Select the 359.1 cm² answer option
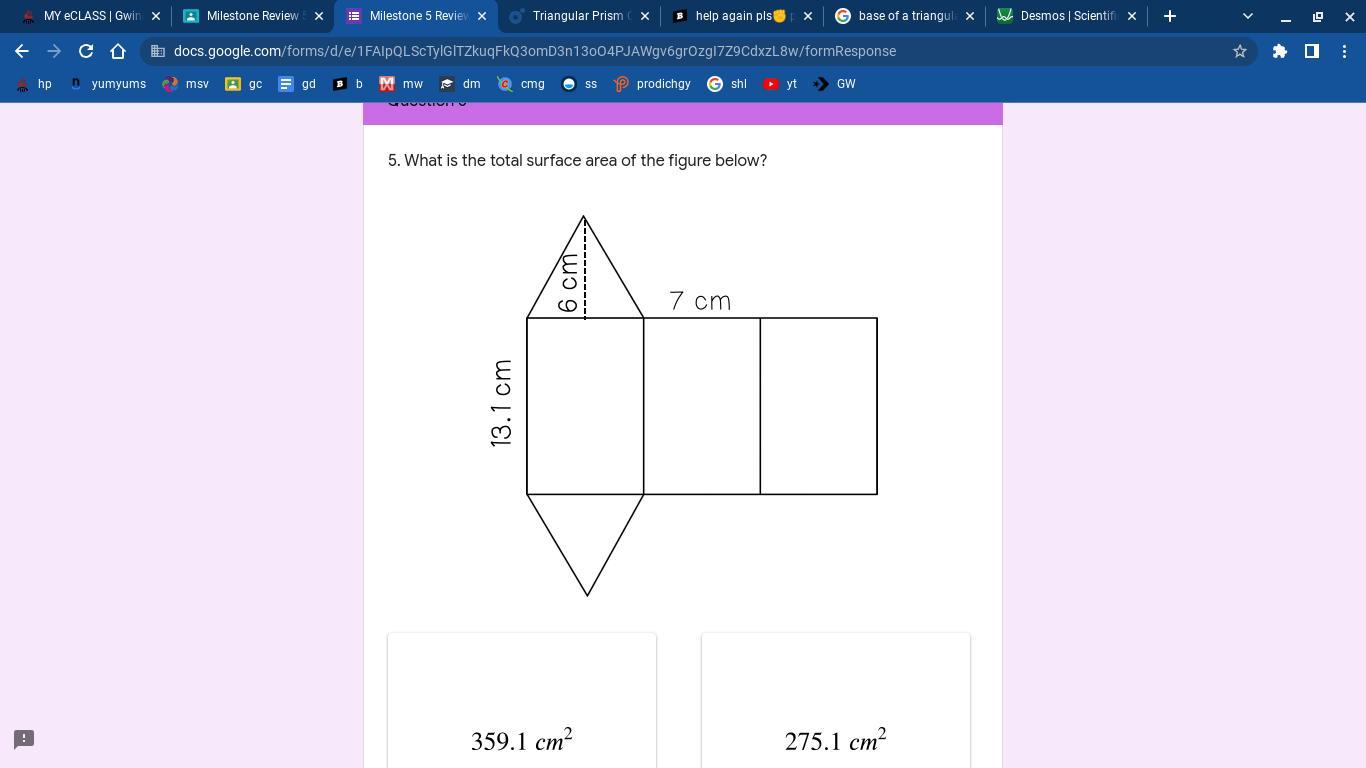The height and width of the screenshot is (768, 1366). [522, 700]
